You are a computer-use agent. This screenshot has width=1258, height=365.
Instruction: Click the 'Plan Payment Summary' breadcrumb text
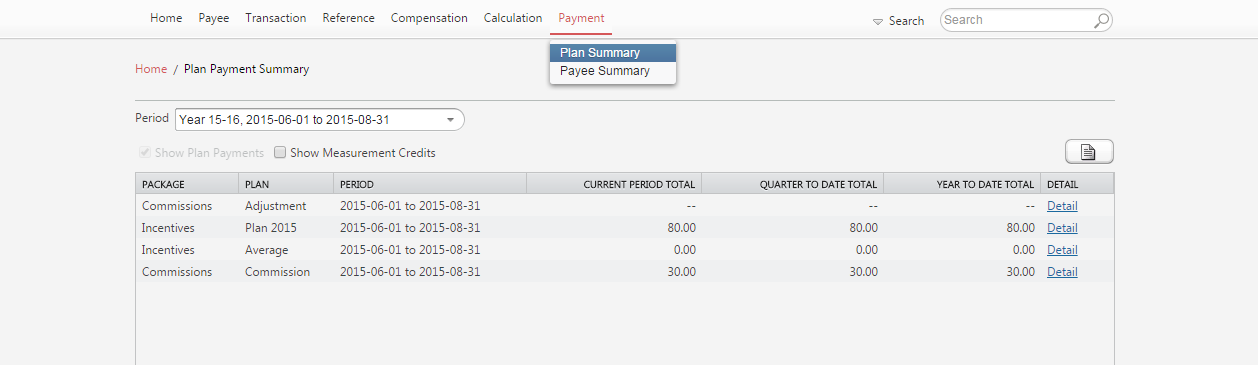(x=247, y=69)
